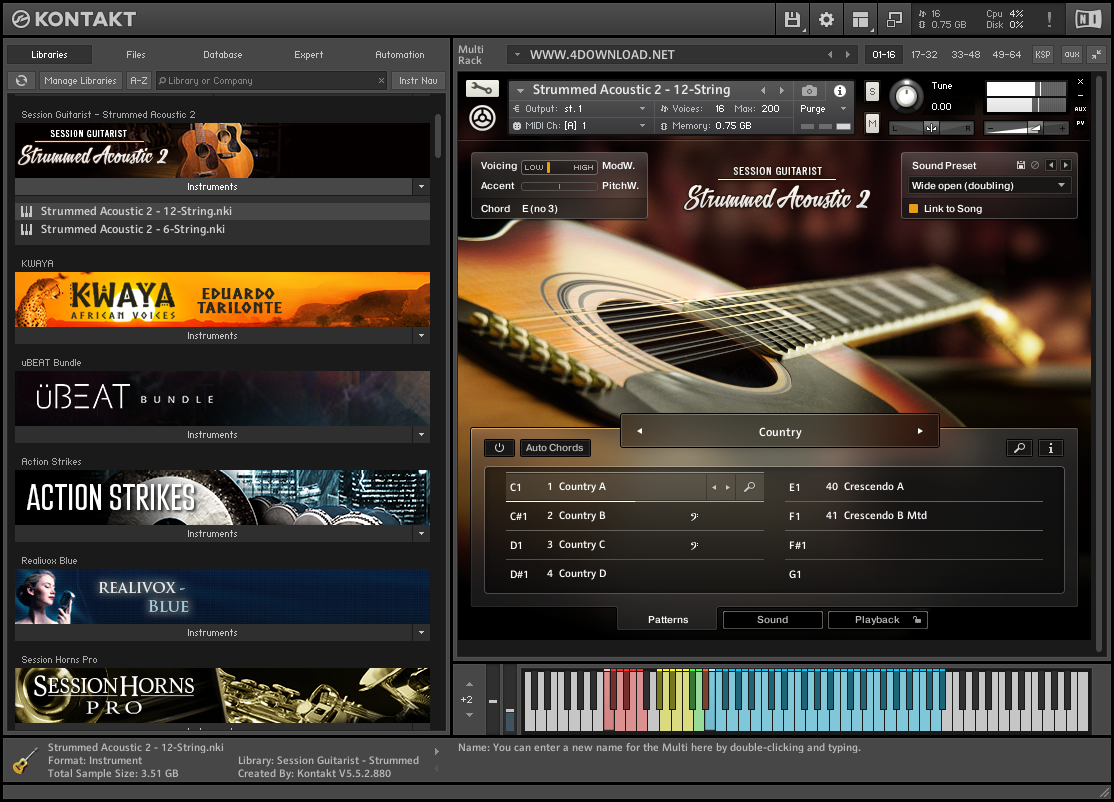
Task: Adjust the Voicing LOW/HIGH slider
Action: pyautogui.click(x=560, y=167)
